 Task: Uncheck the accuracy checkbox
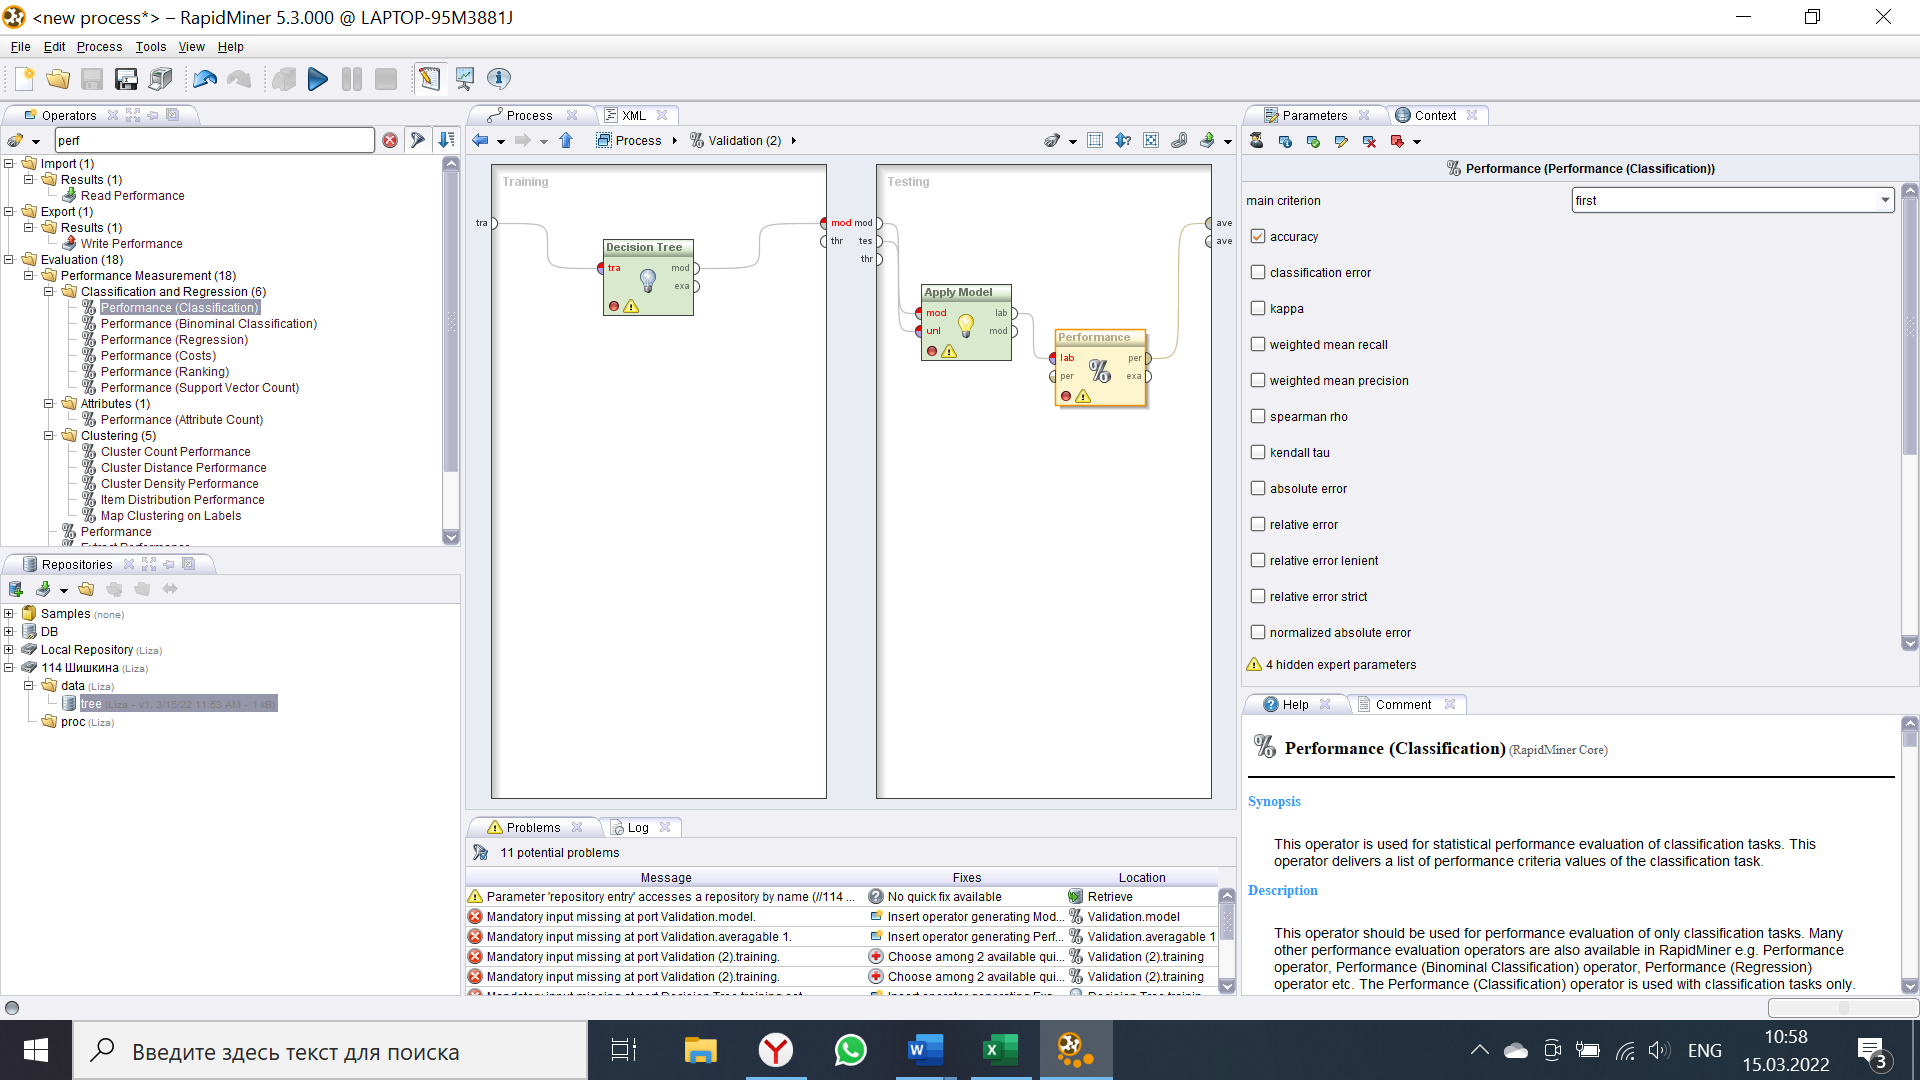point(1258,236)
